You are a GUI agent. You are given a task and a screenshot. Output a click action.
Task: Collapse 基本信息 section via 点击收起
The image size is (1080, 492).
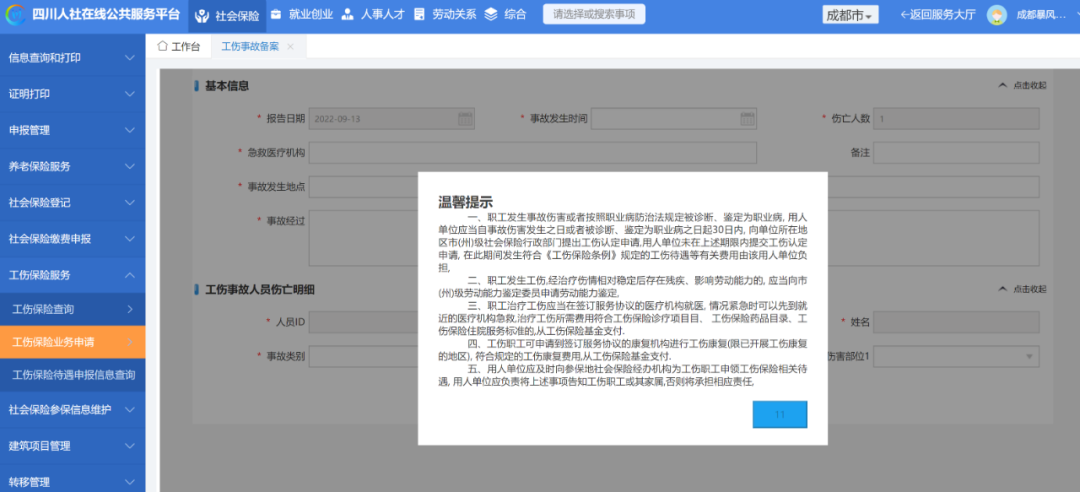(1021, 85)
